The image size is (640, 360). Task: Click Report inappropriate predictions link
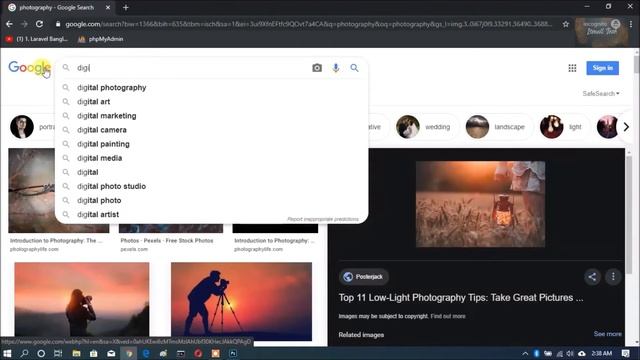click(322, 219)
